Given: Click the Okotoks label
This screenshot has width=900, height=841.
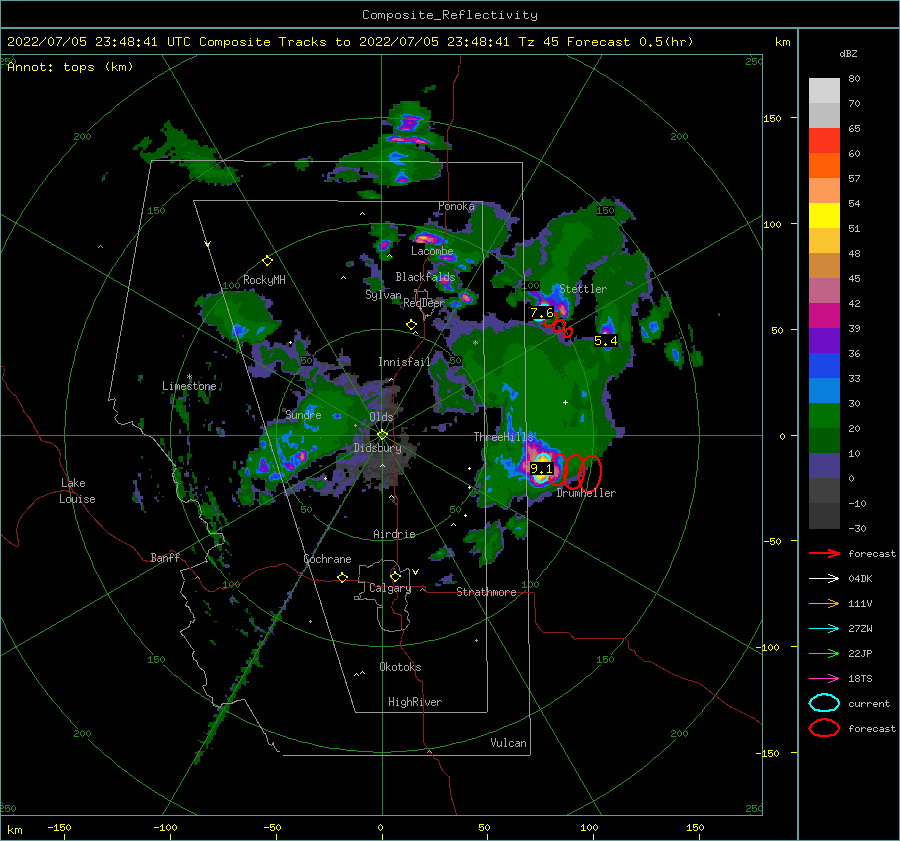Looking at the screenshot, I should [x=400, y=667].
